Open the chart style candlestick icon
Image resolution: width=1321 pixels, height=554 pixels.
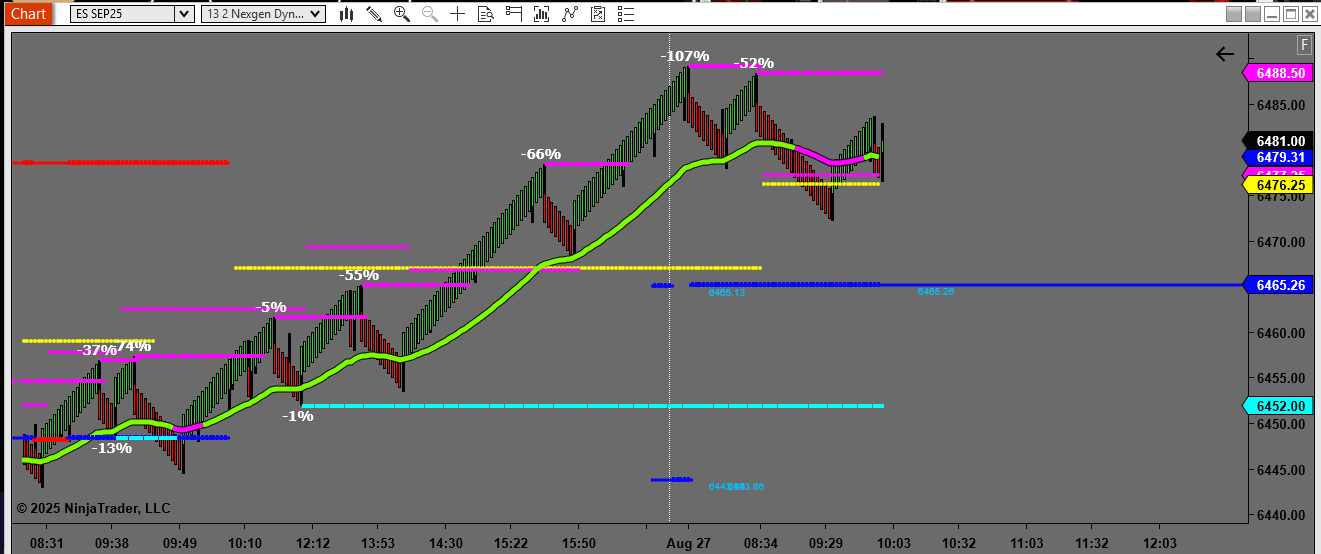tap(347, 14)
